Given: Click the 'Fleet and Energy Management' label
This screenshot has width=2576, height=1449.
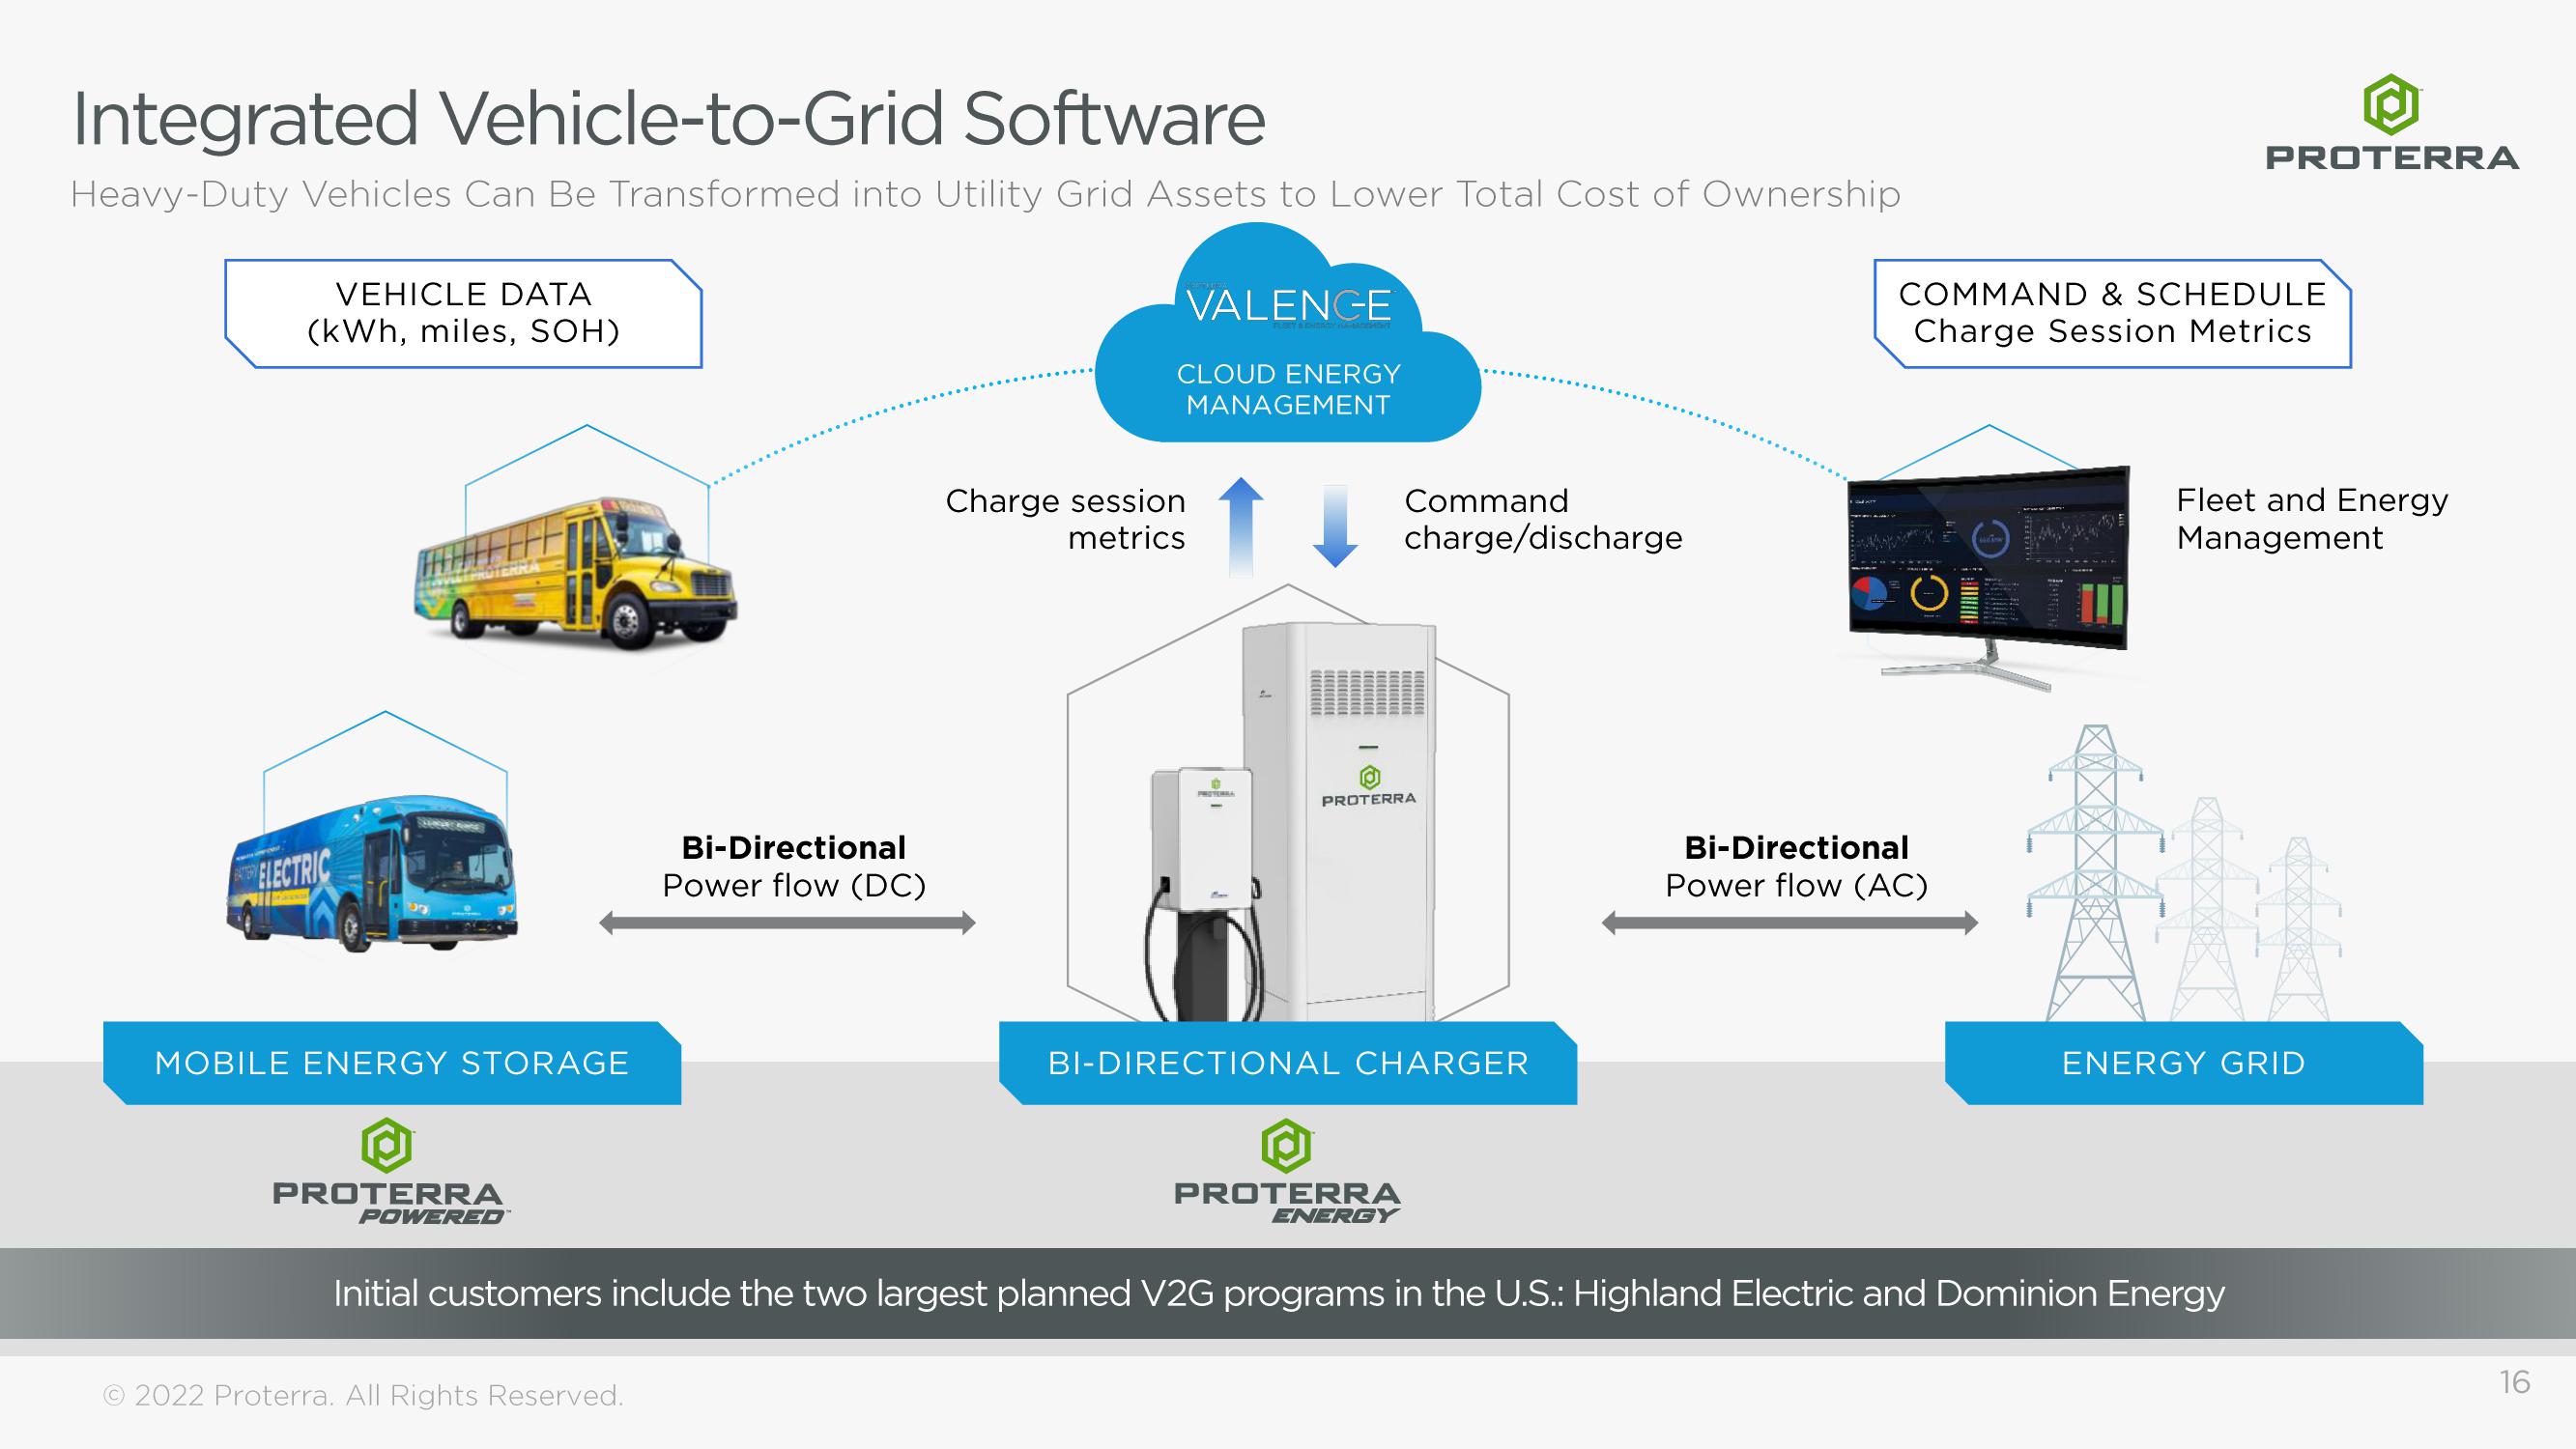Looking at the screenshot, I should (x=2312, y=519).
